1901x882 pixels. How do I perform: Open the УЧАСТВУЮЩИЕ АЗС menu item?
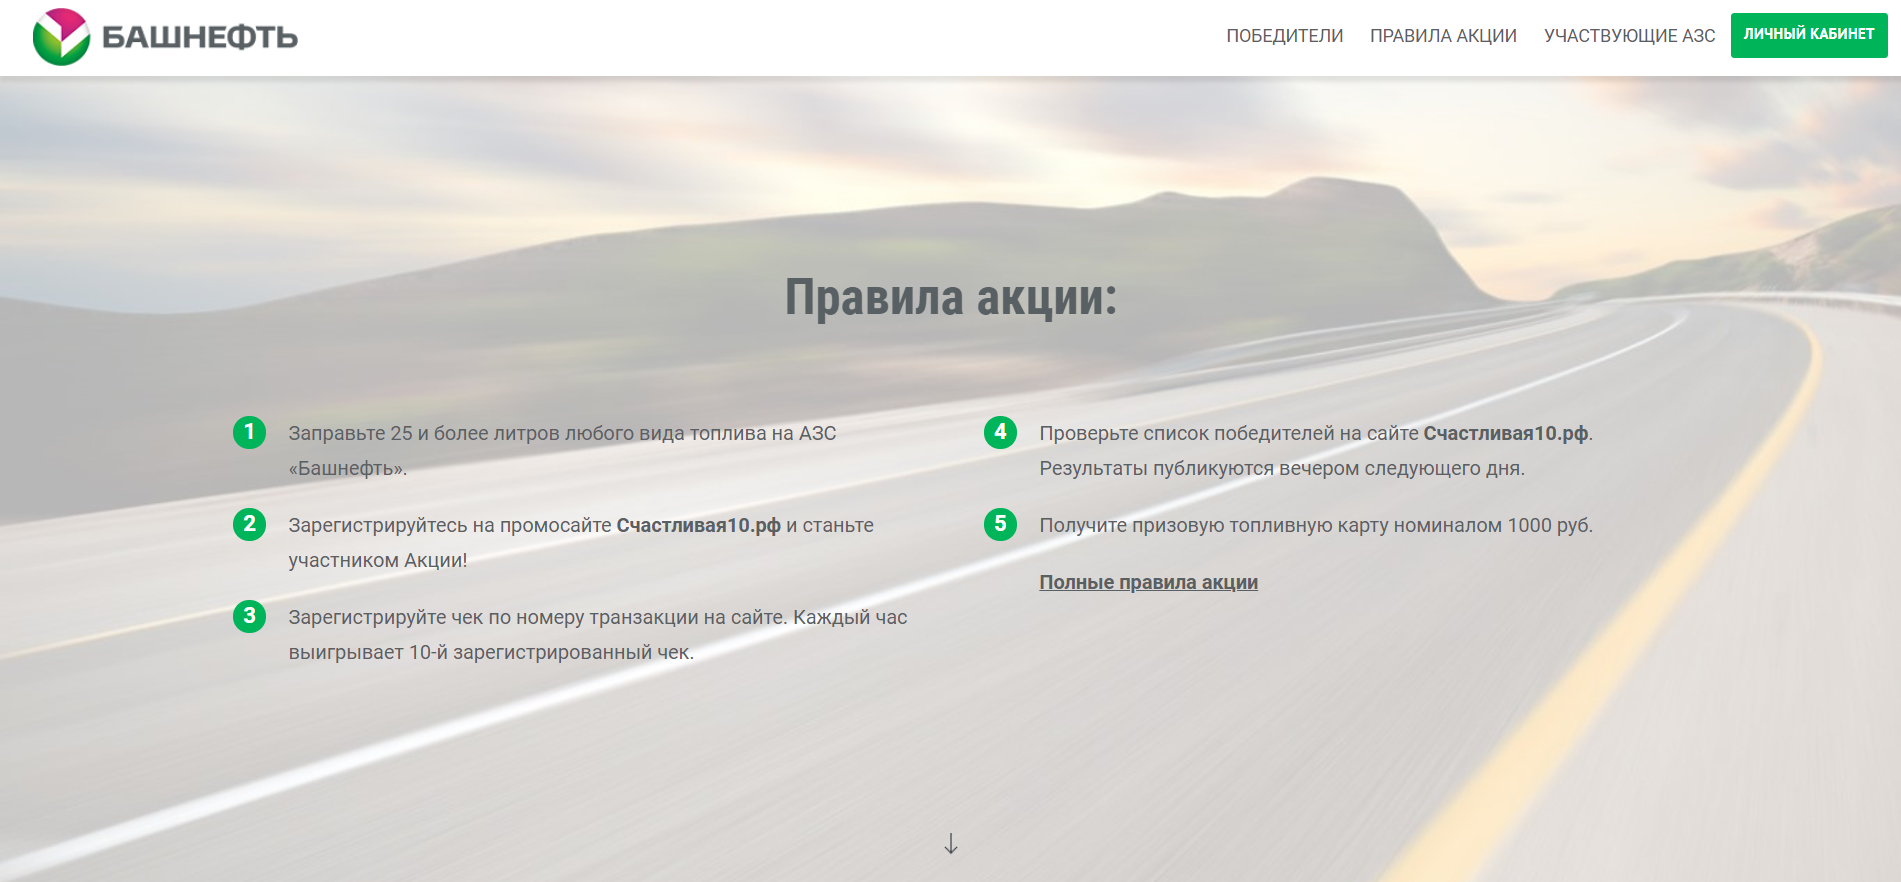click(x=1629, y=36)
